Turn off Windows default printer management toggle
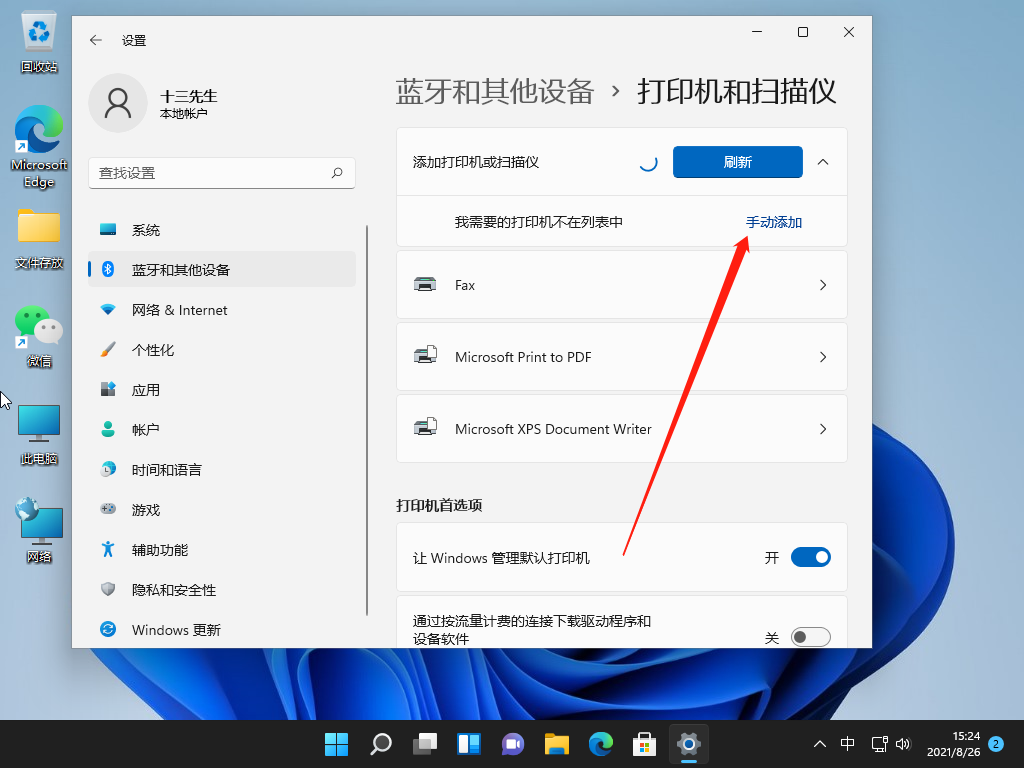Screen dimensions: 1024x768 pyautogui.click(x=810, y=557)
